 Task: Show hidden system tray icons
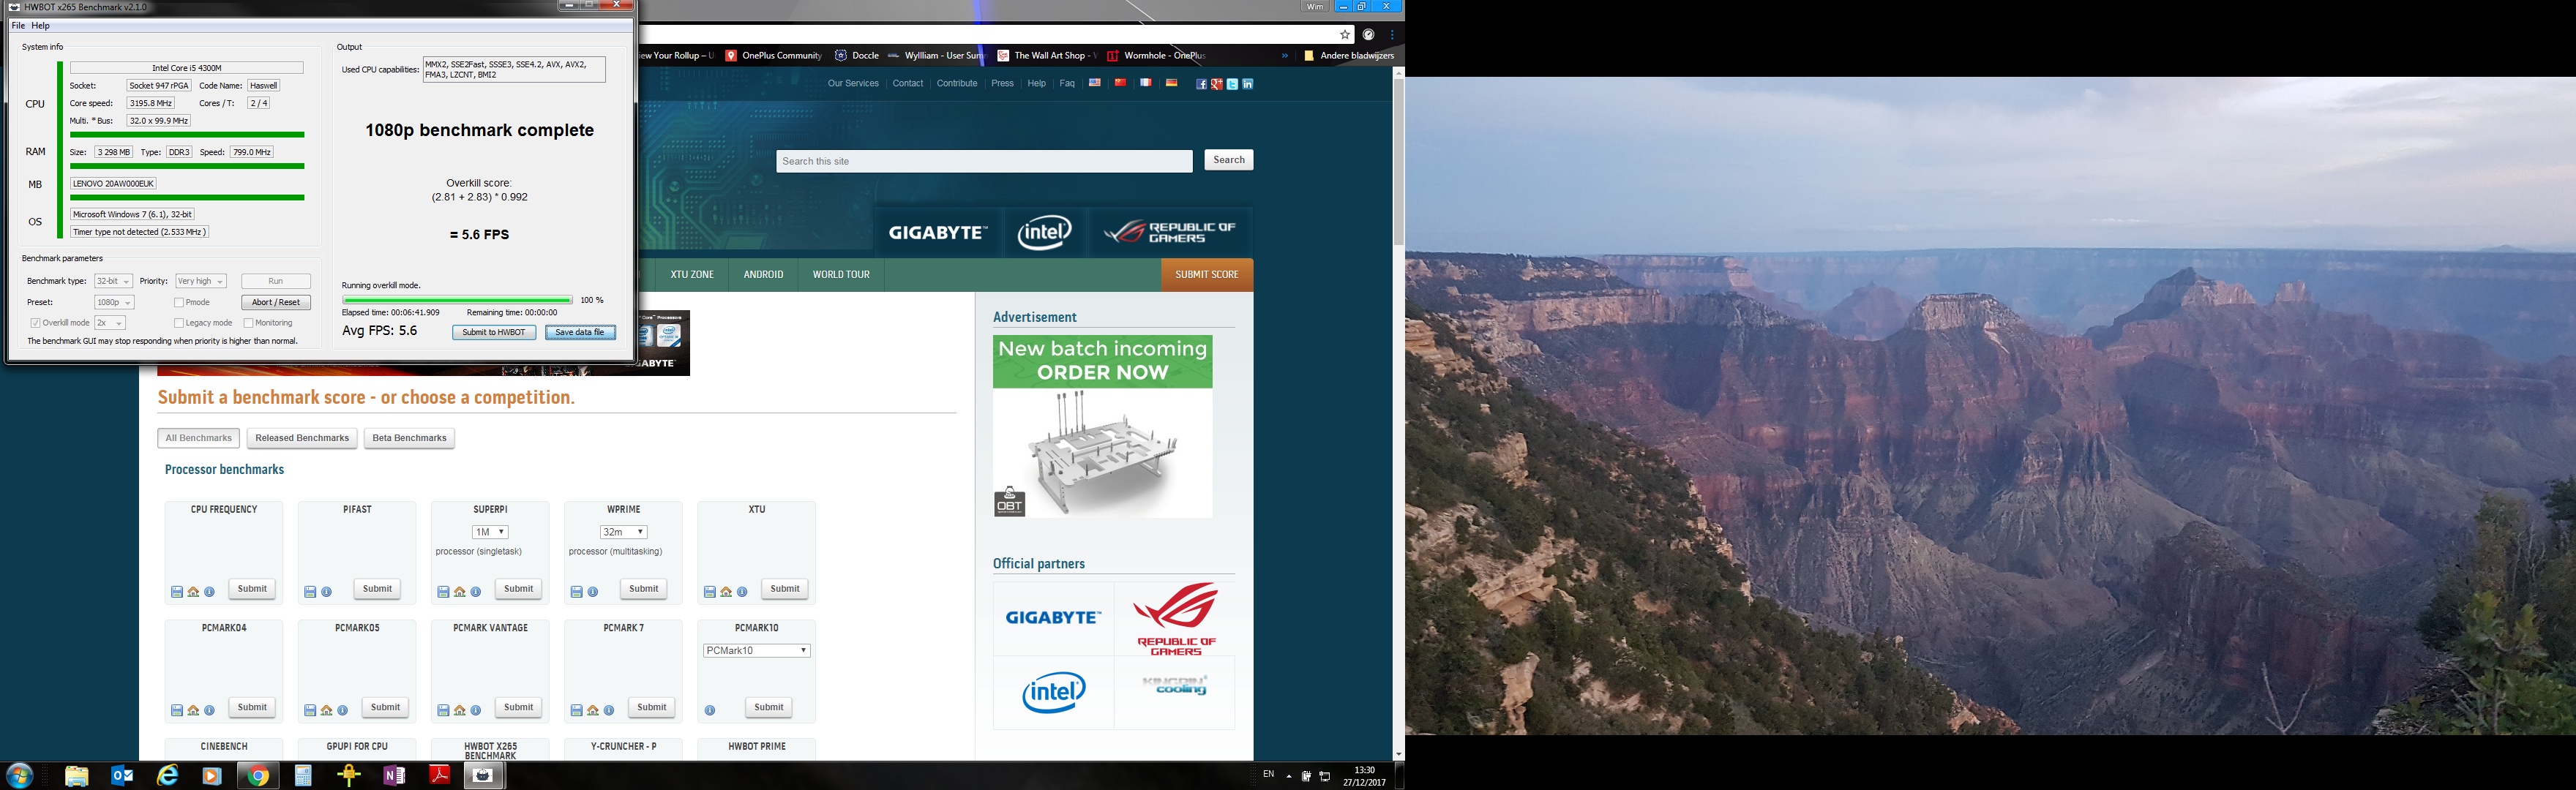[x=1289, y=775]
